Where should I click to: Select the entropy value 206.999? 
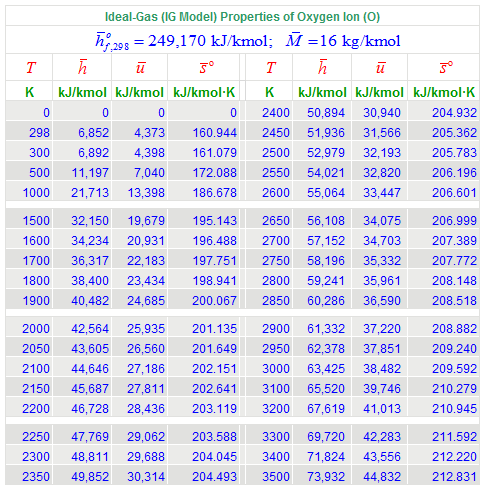point(455,221)
